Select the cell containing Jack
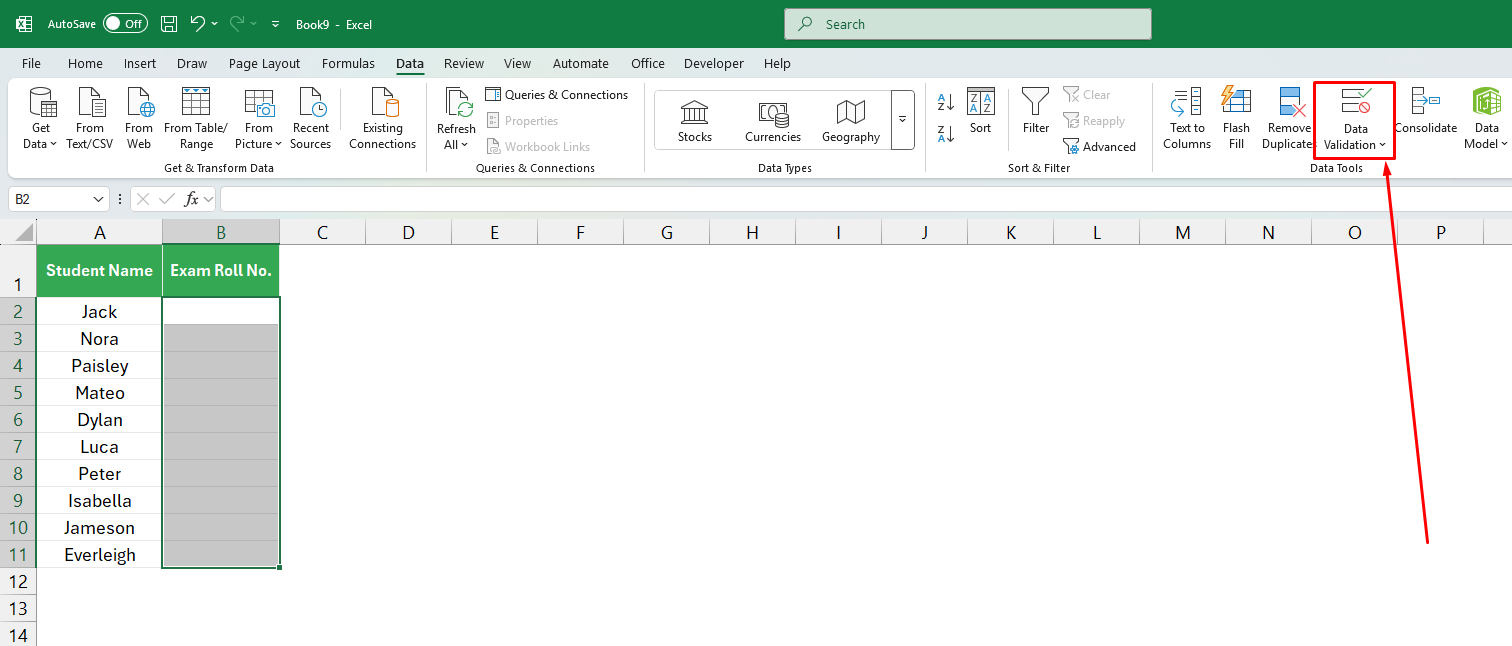 pyautogui.click(x=99, y=311)
